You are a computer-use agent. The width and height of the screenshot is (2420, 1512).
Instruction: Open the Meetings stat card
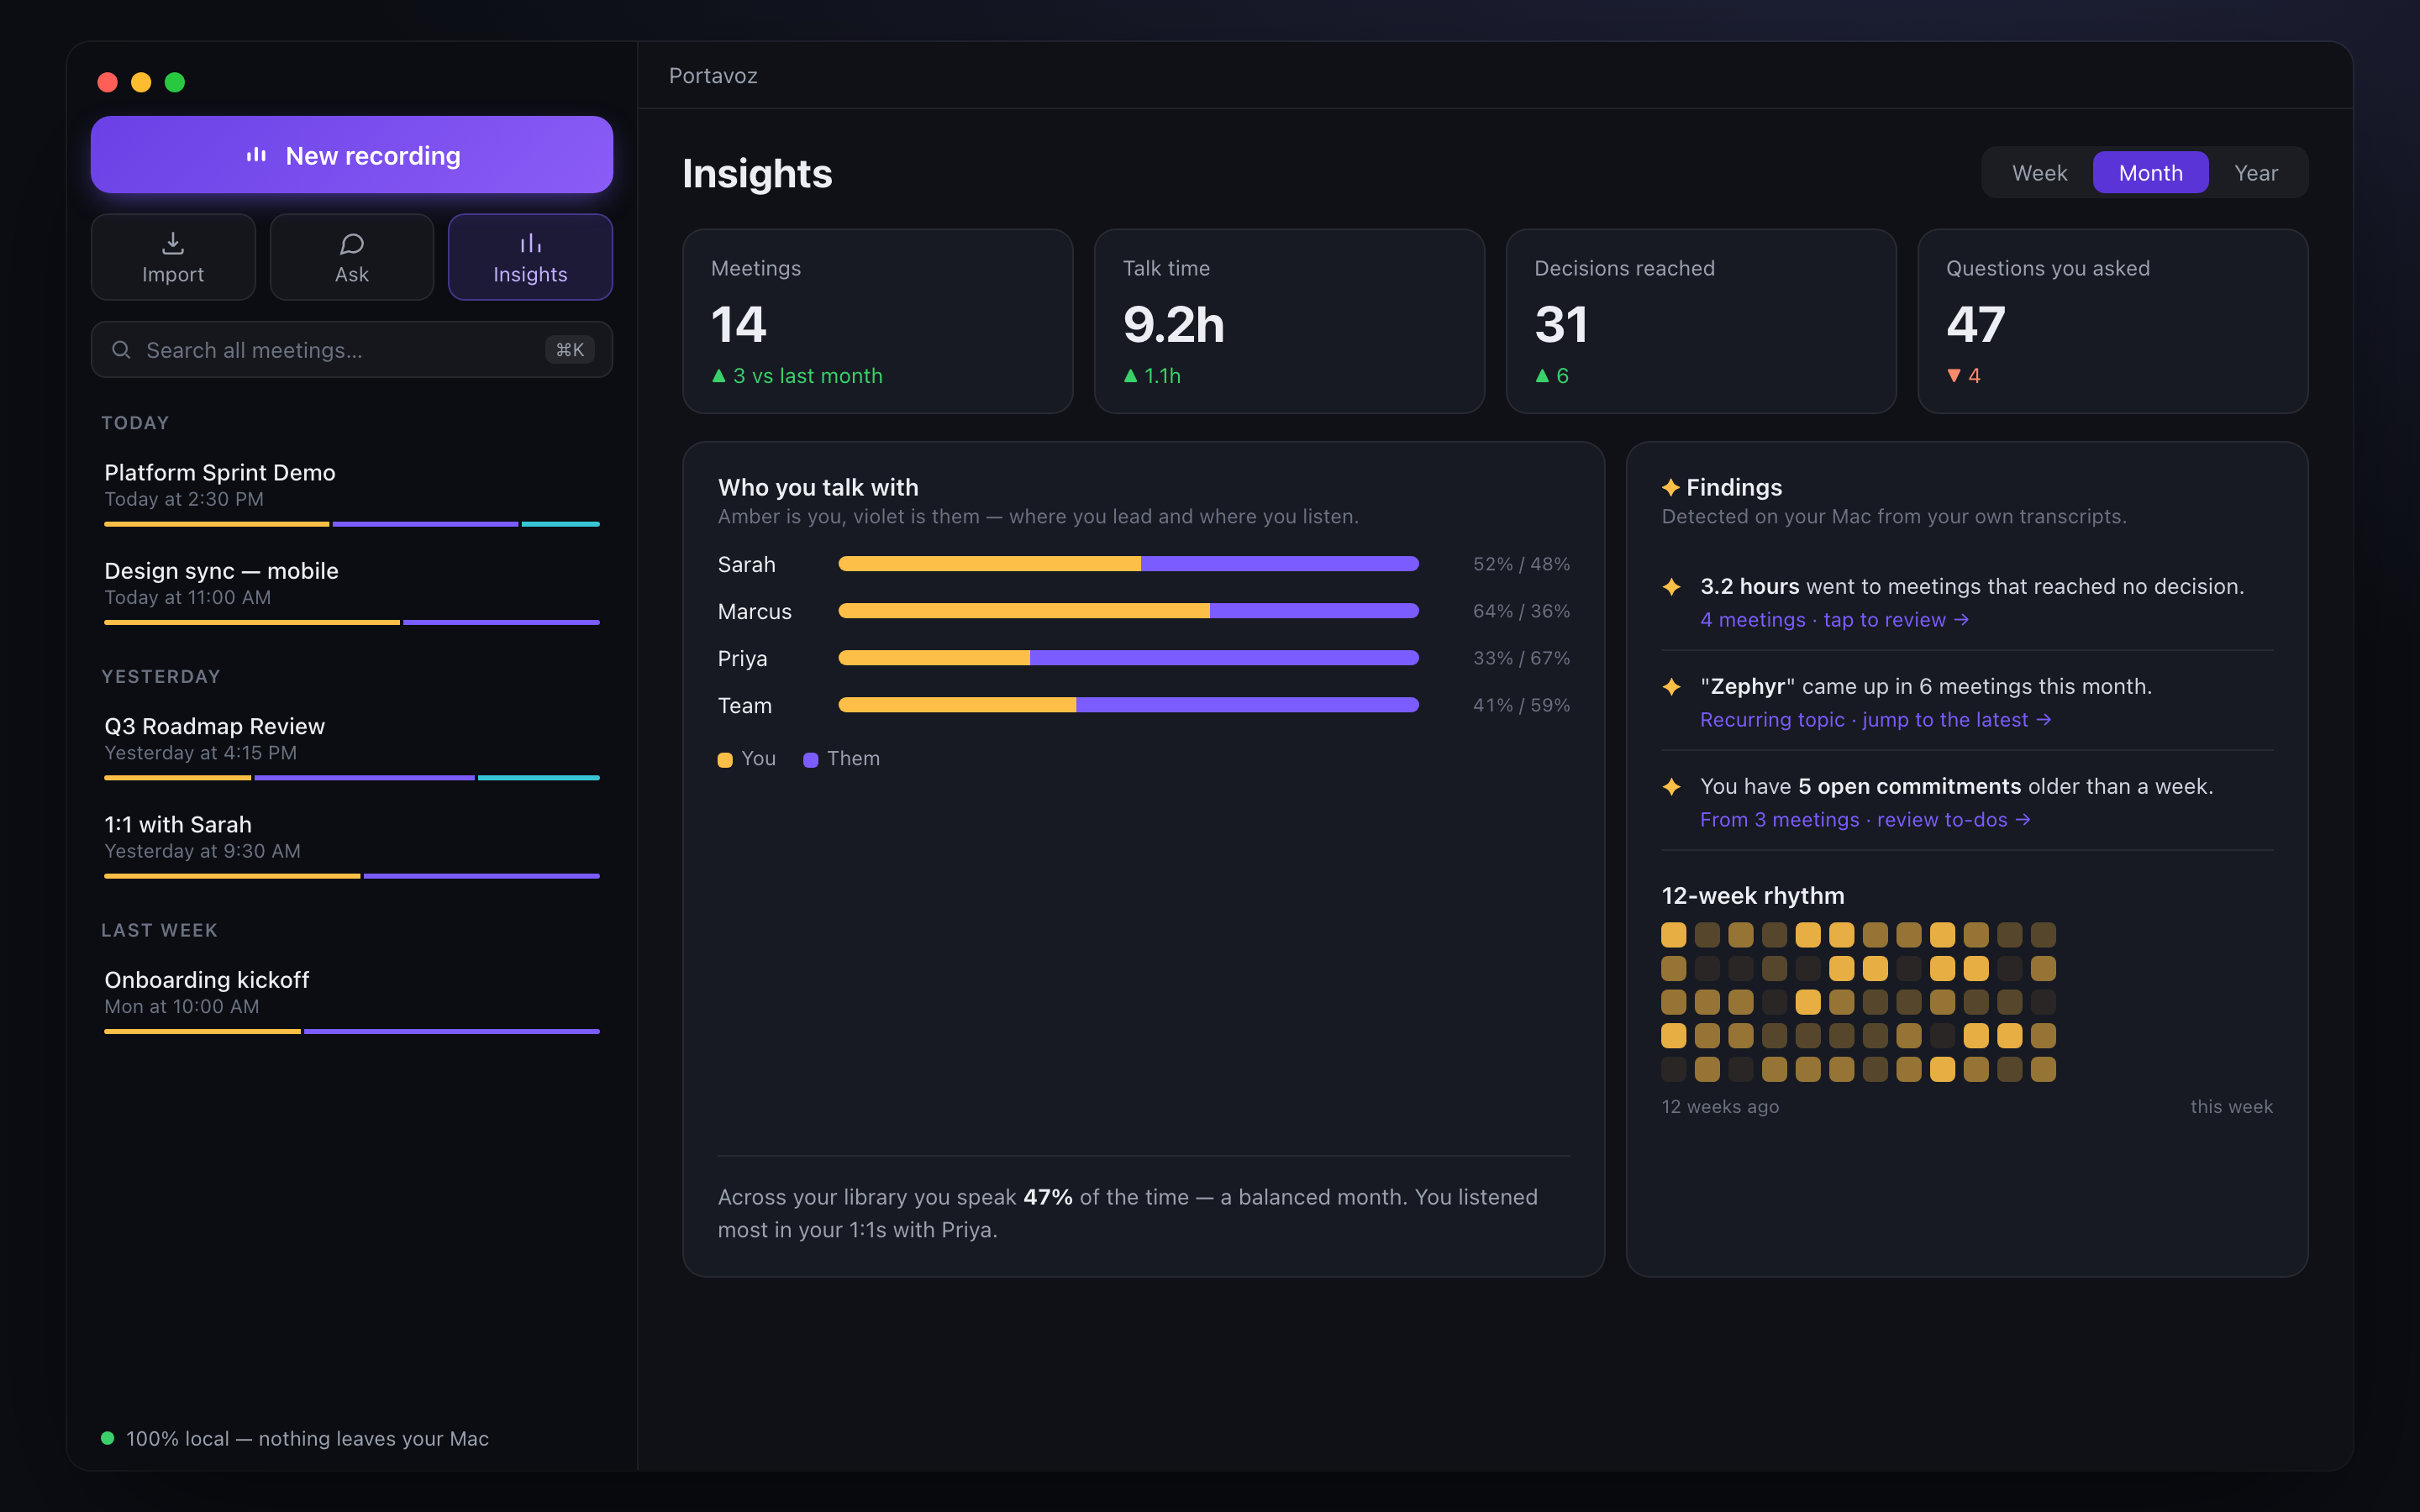click(877, 321)
